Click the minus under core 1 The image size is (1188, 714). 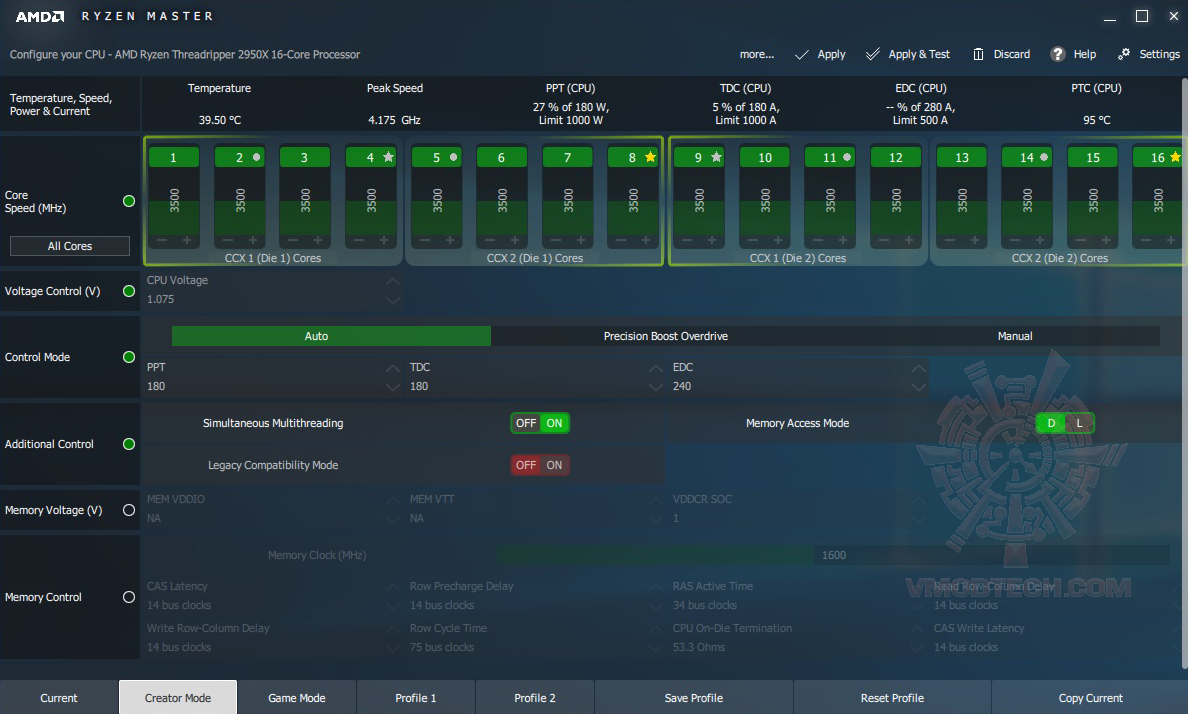(x=162, y=240)
